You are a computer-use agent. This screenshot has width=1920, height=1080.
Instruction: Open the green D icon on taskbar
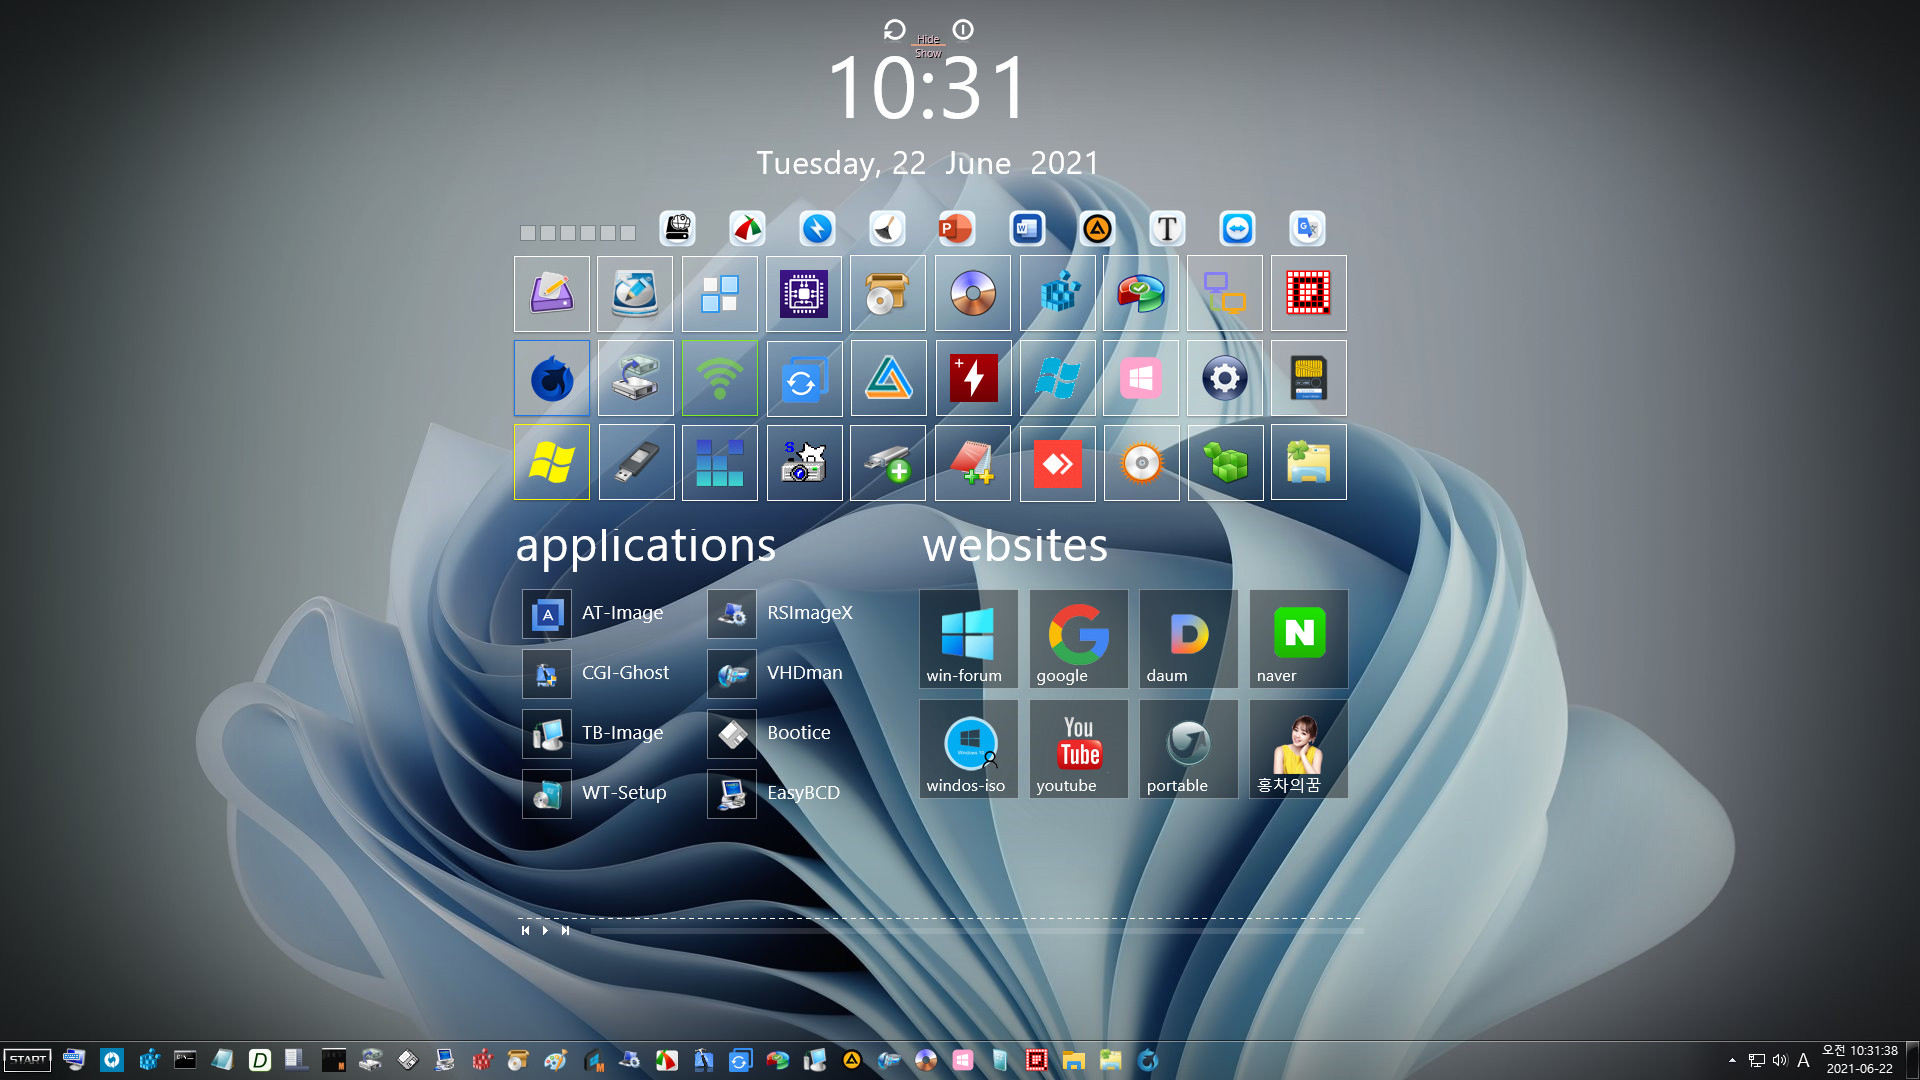(x=260, y=1060)
